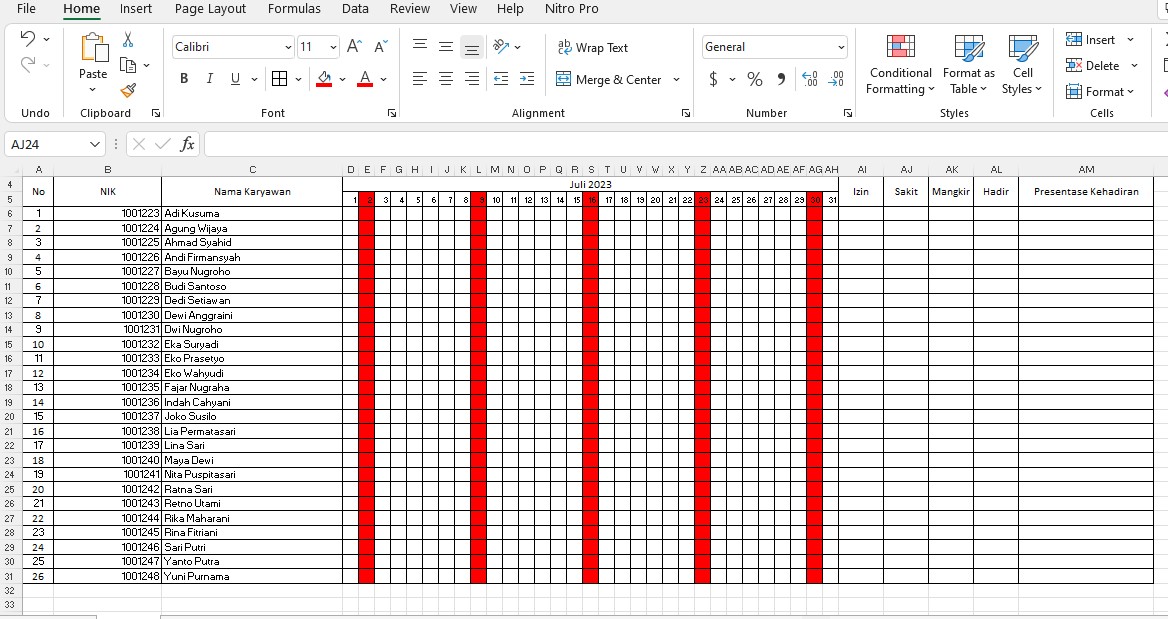Select column header AM

point(1086,170)
